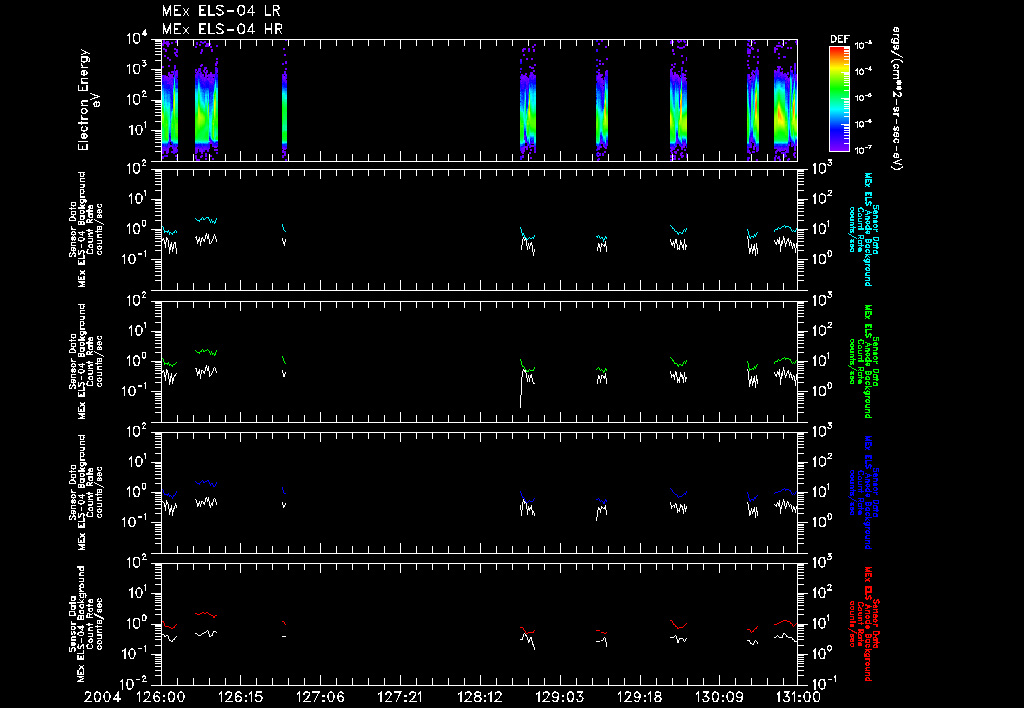
Task: Click the "2004" year label on time axis
Action: click(102, 697)
